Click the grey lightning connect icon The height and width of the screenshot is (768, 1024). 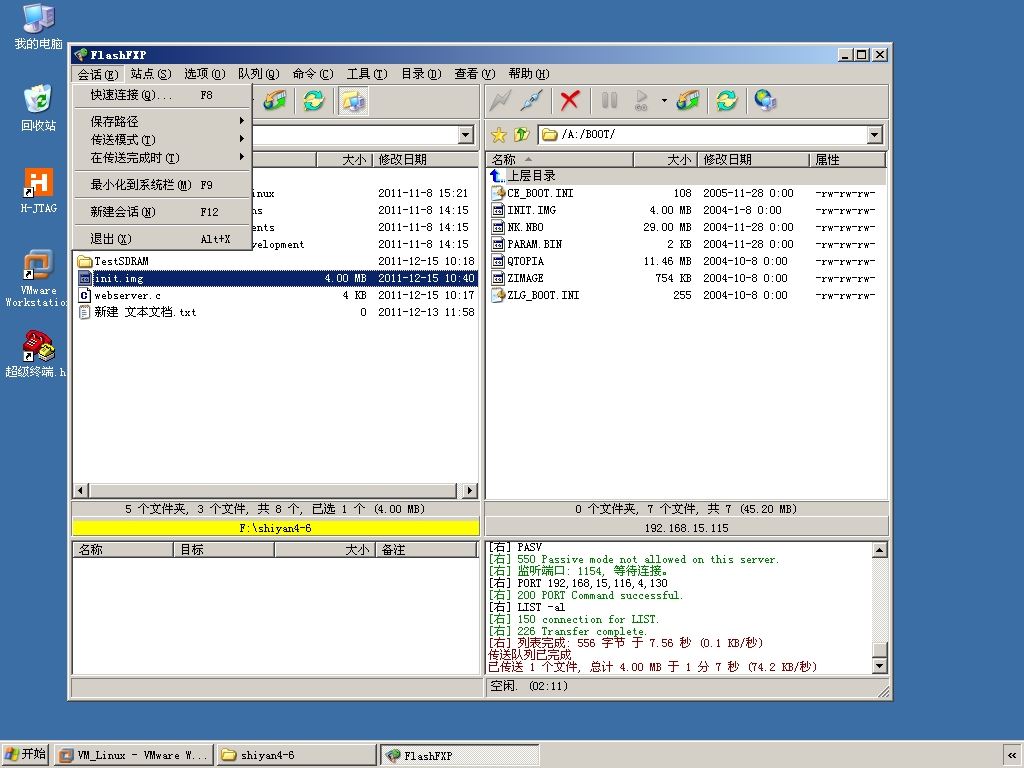(501, 101)
